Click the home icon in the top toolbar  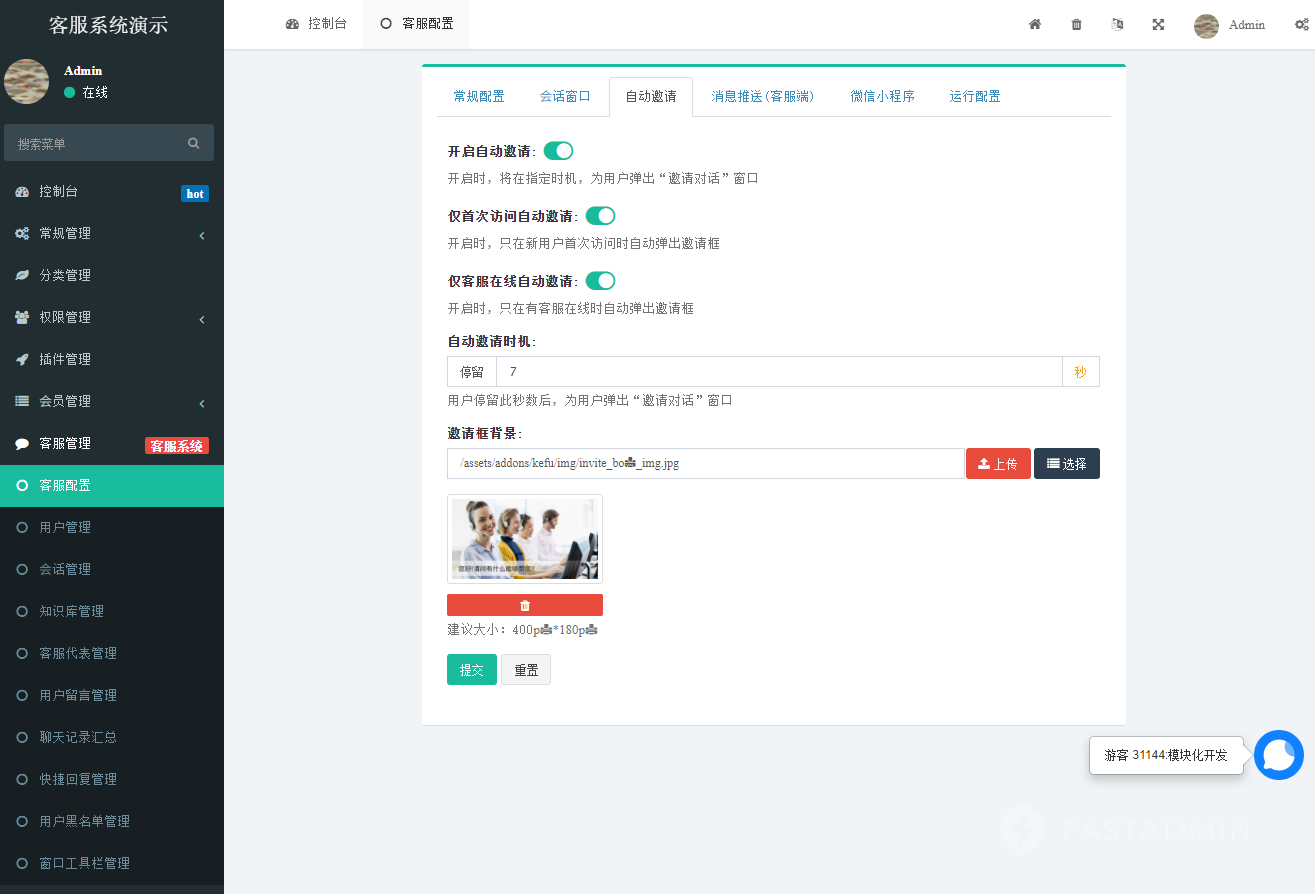click(x=1035, y=24)
